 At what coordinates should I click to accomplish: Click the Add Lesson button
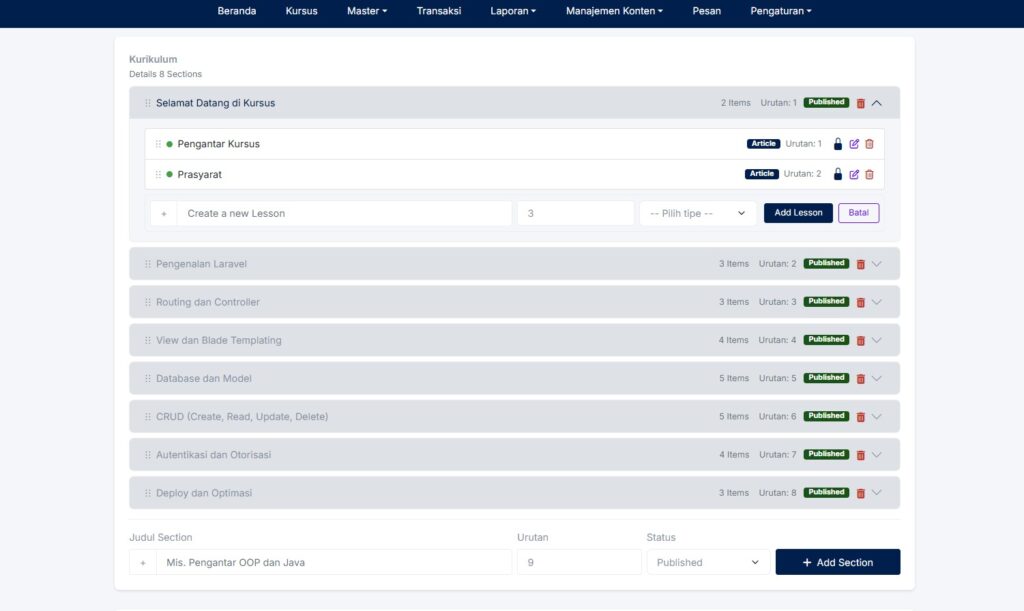[x=798, y=213]
